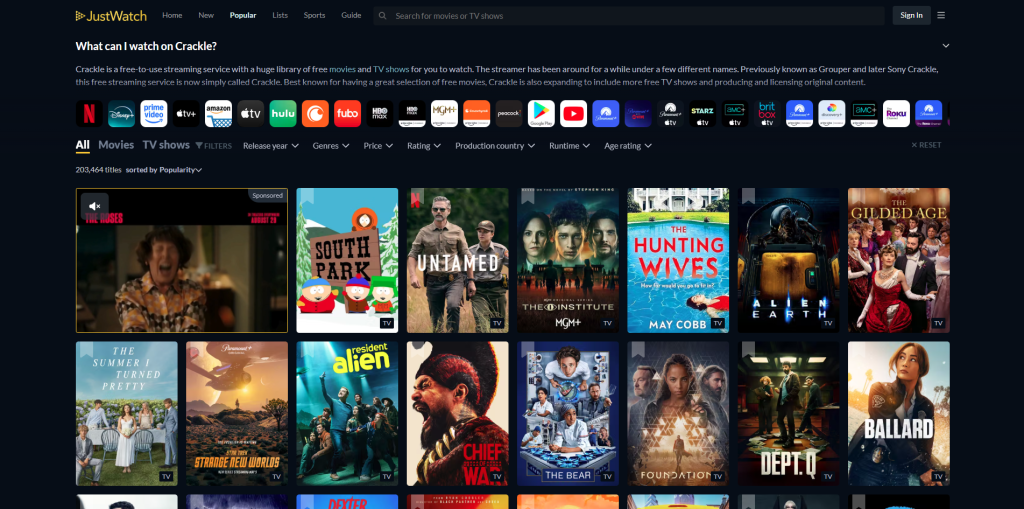Open the Resident Alien poster
This screenshot has height=509, width=1024.
pyautogui.click(x=347, y=414)
